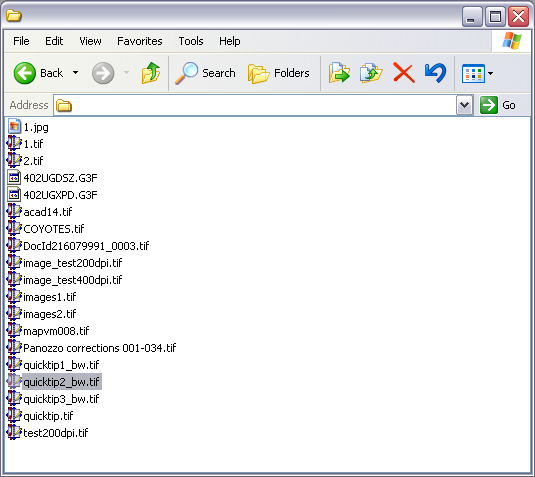
Task: Select the file 1.jpg
Action: (28, 127)
